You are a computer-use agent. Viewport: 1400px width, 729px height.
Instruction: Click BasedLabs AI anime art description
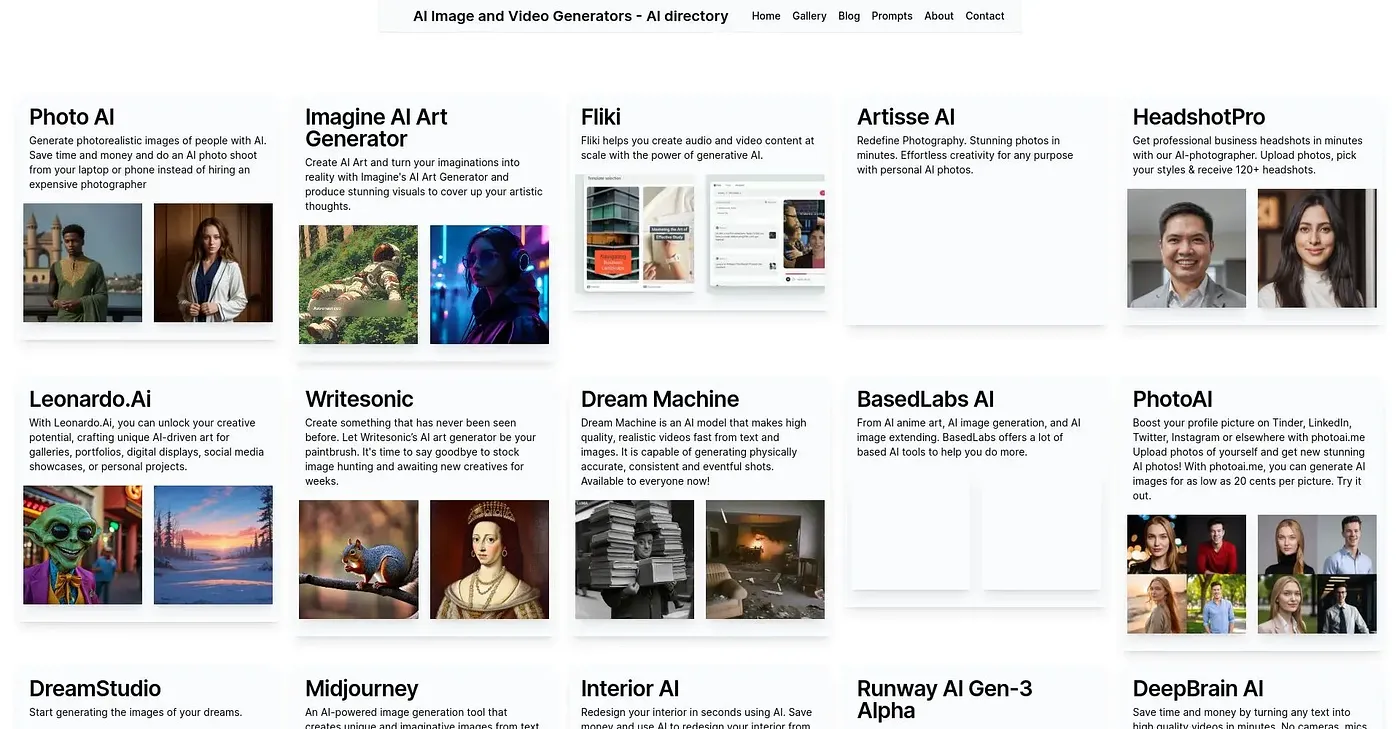tap(969, 437)
